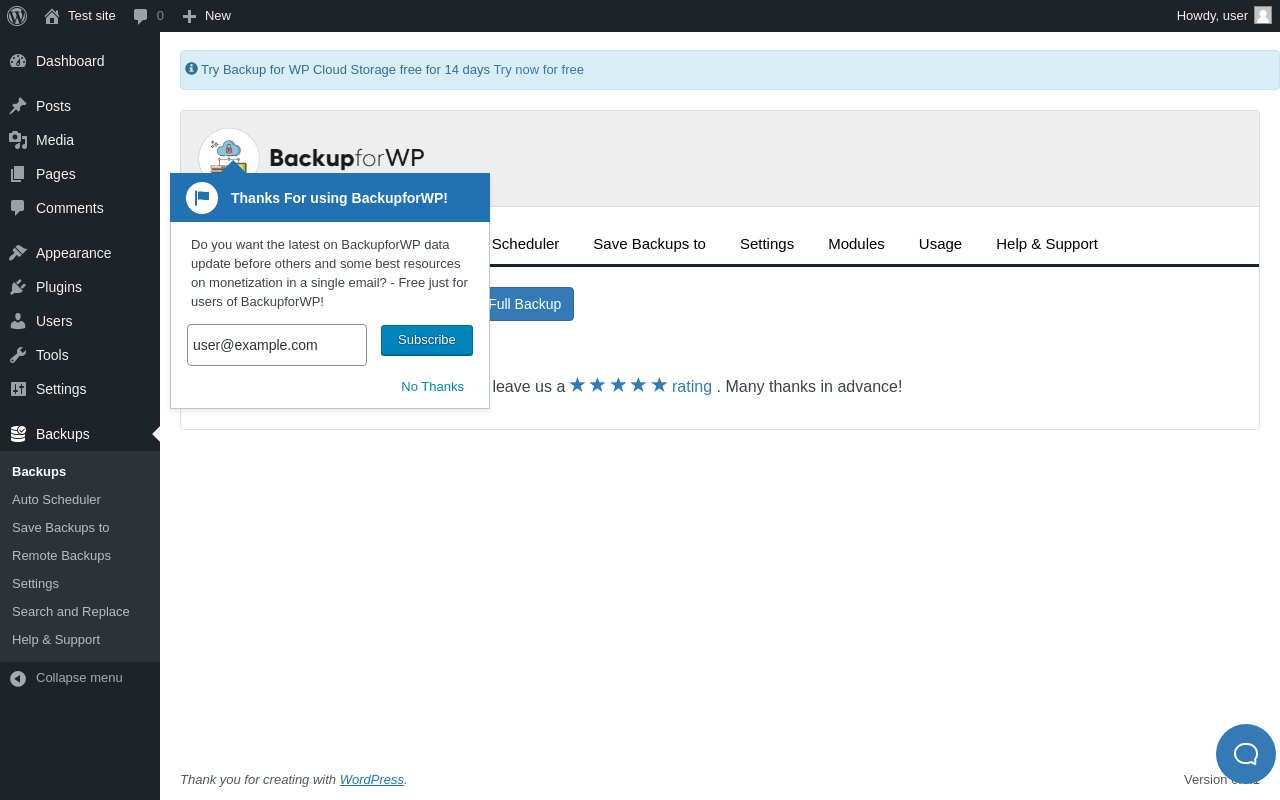
Task: Open the Usage tab
Action: click(940, 243)
